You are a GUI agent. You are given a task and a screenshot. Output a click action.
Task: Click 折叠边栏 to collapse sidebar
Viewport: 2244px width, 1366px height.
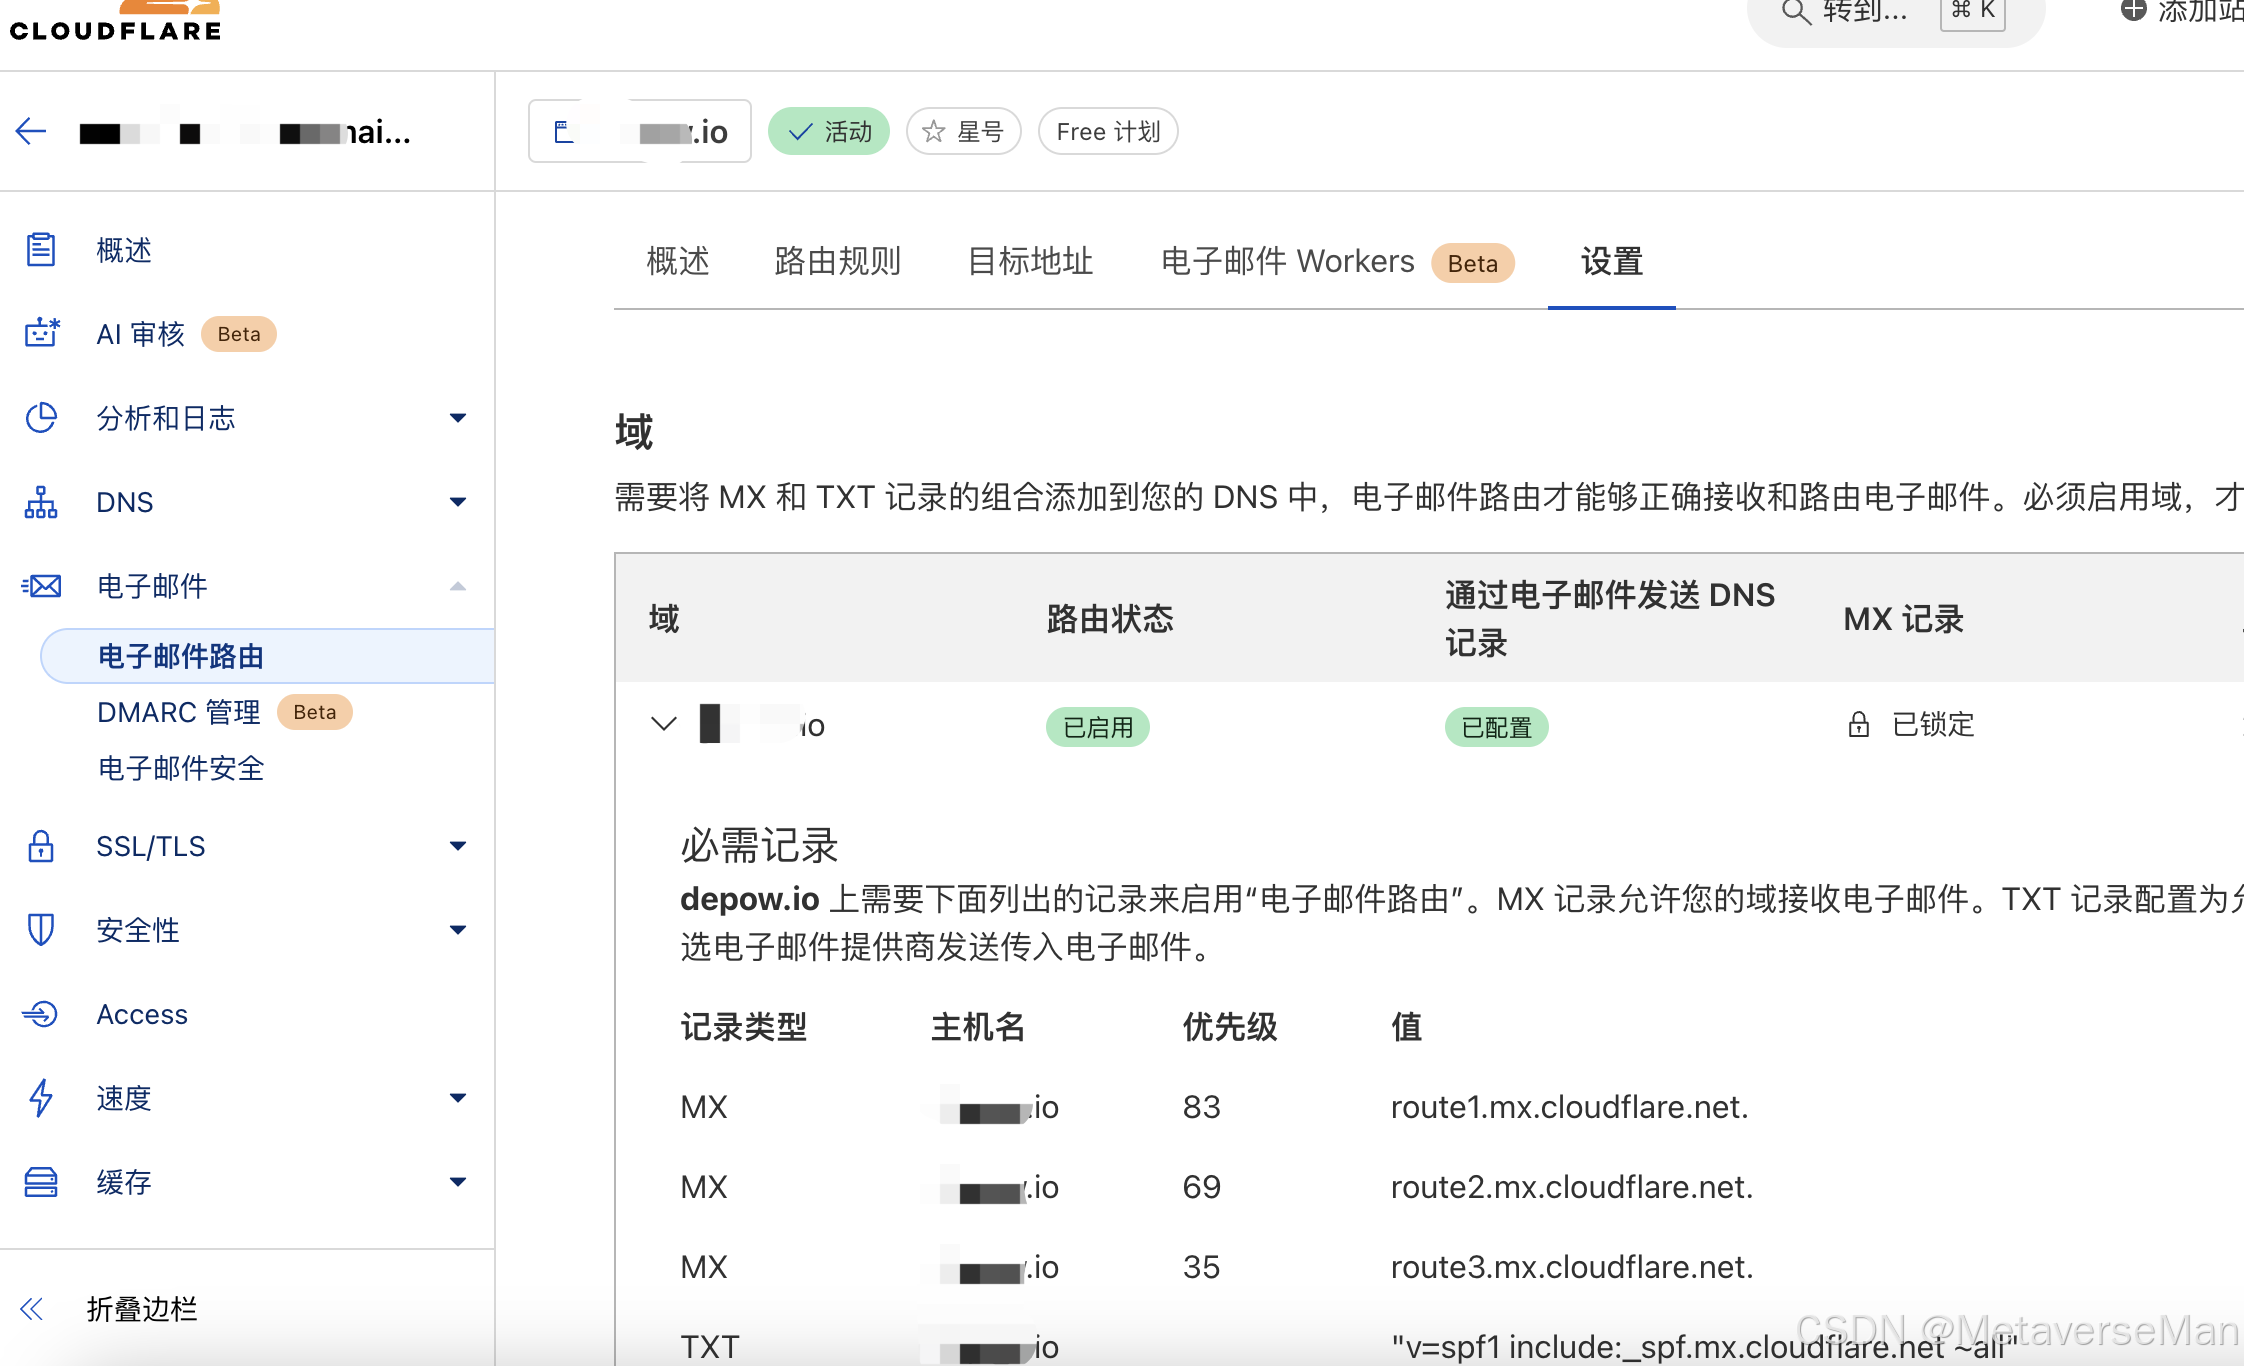coord(140,1309)
